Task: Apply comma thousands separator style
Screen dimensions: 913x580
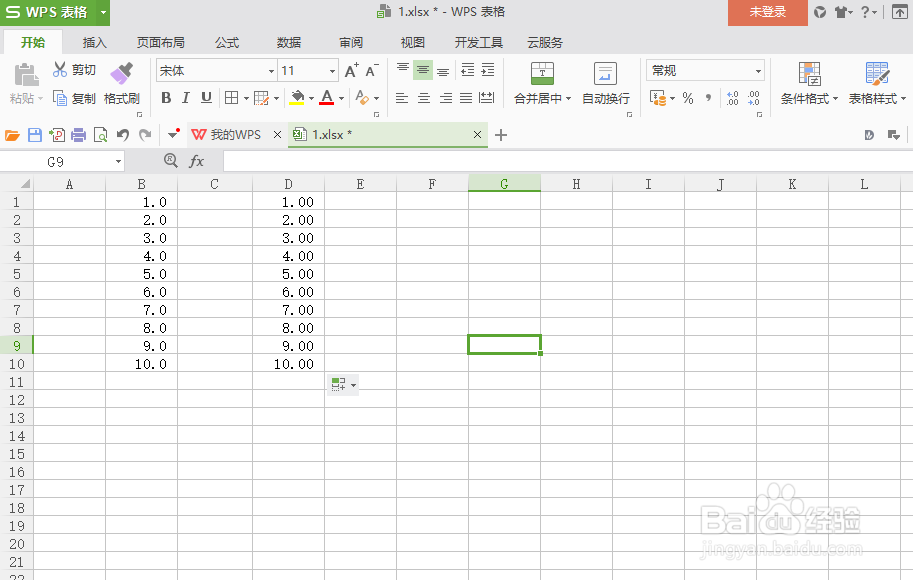Action: click(x=709, y=98)
